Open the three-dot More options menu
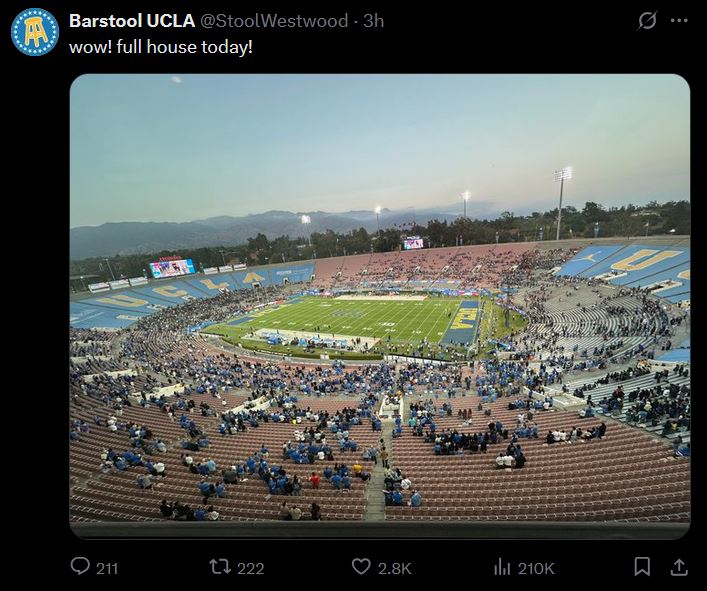 point(679,21)
